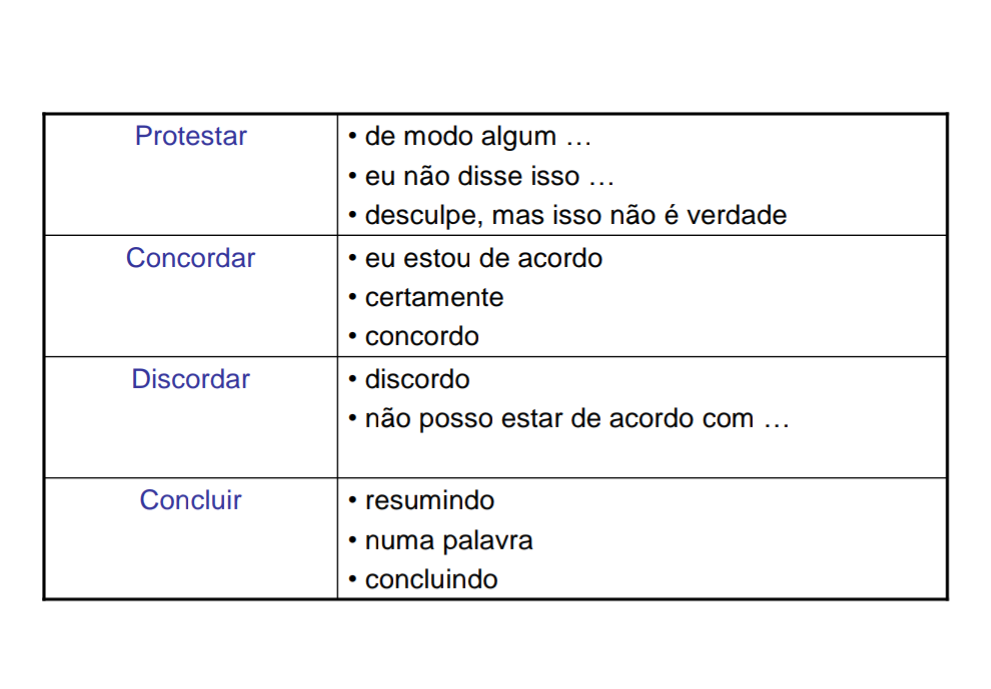This screenshot has height=689, width=991.
Task: Click the phrase 'de modo algum …'
Action: coord(478,137)
